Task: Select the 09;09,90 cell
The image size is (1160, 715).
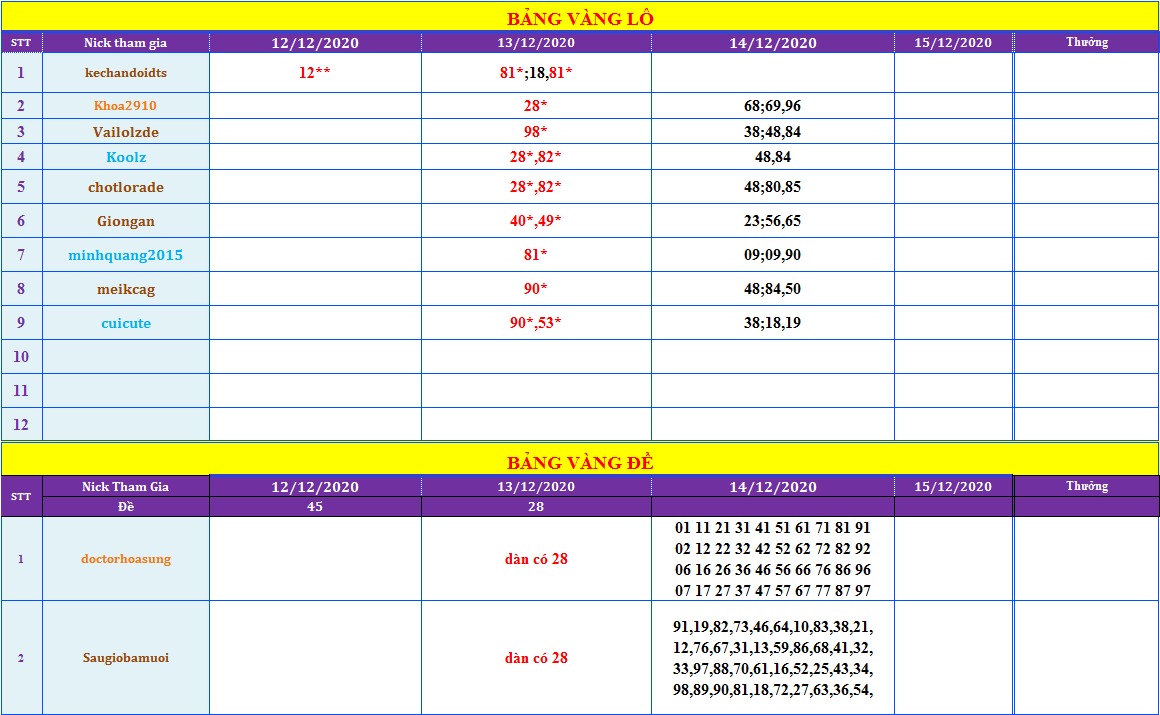Action: 773,255
